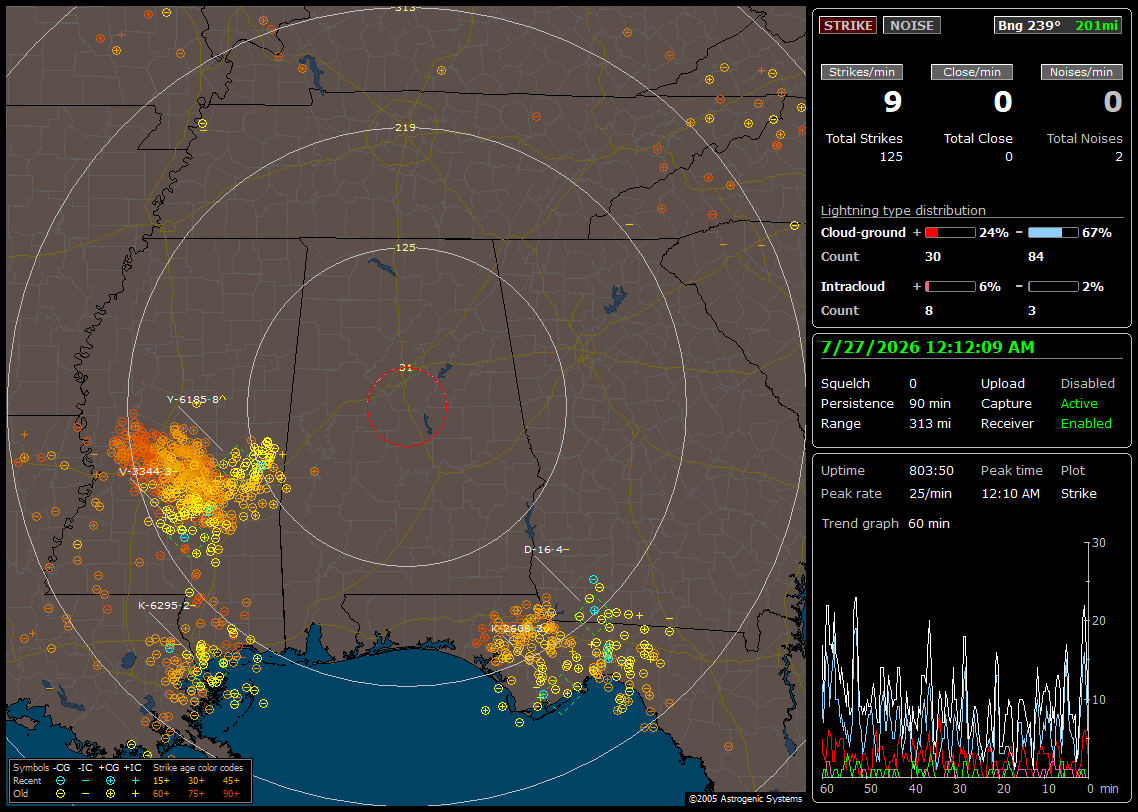Click the Strikes/min header
Image resolution: width=1138 pixels, height=812 pixels.
click(861, 72)
